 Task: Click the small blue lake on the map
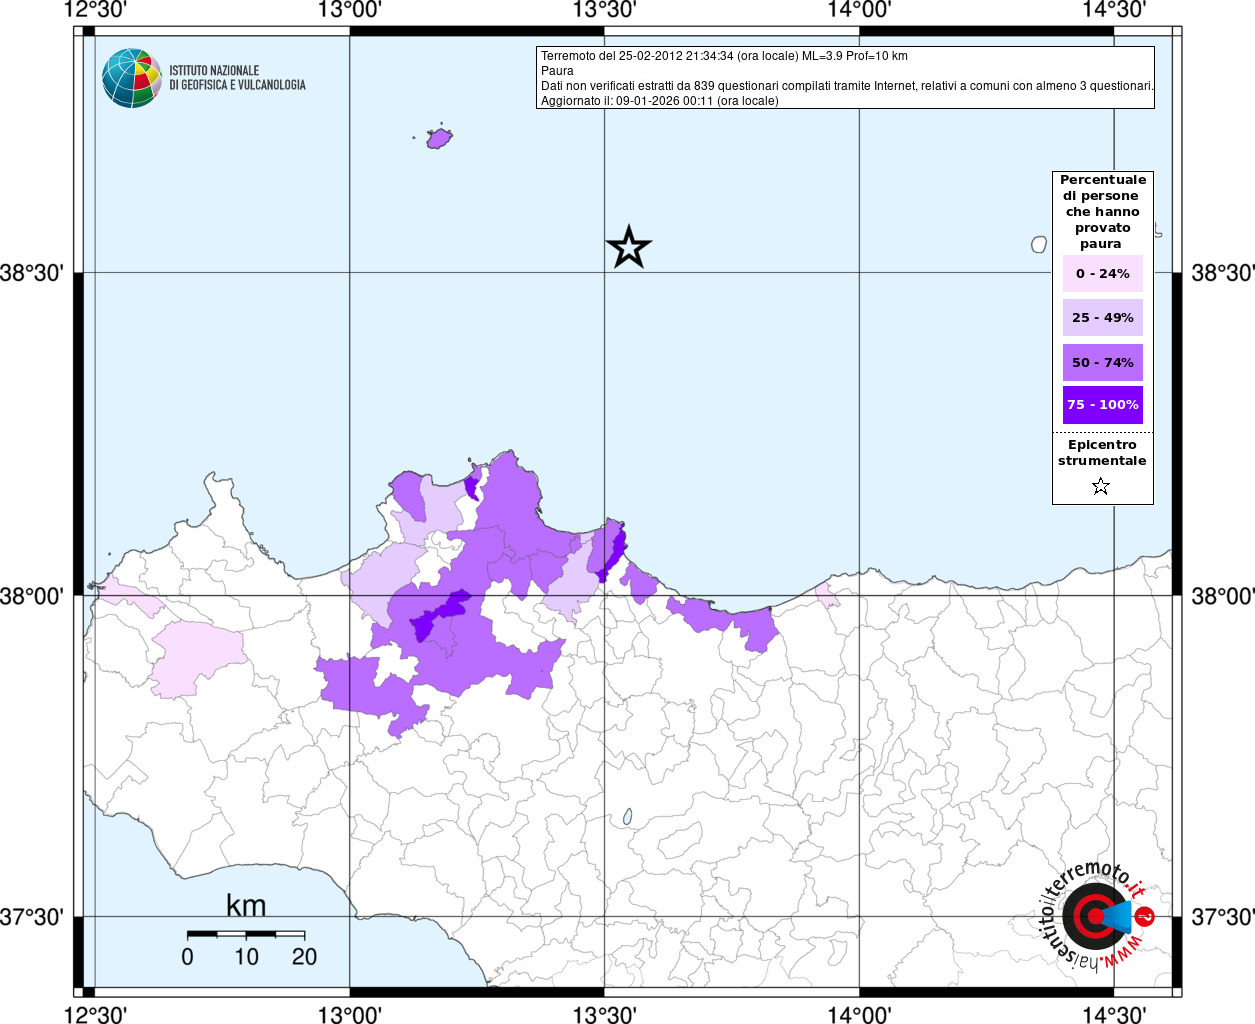(628, 817)
